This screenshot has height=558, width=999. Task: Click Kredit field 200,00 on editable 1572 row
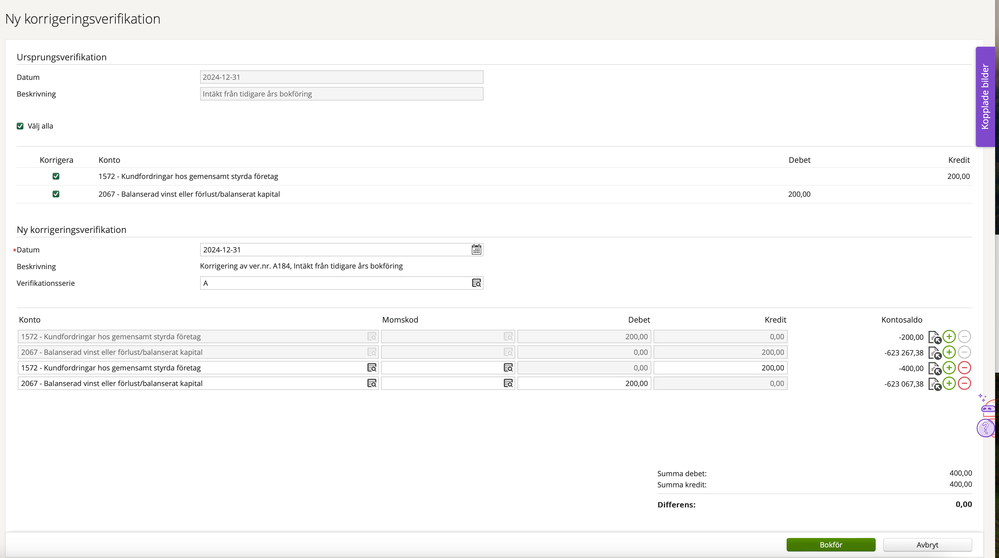click(x=721, y=368)
